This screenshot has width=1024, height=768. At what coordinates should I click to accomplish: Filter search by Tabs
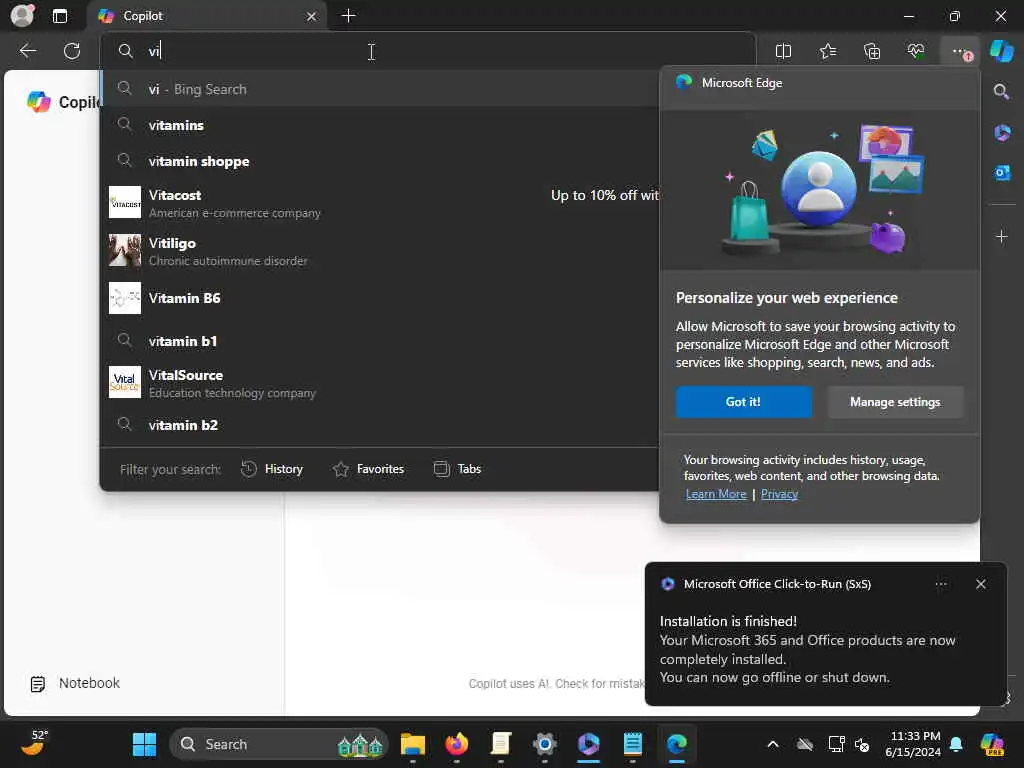(x=457, y=469)
